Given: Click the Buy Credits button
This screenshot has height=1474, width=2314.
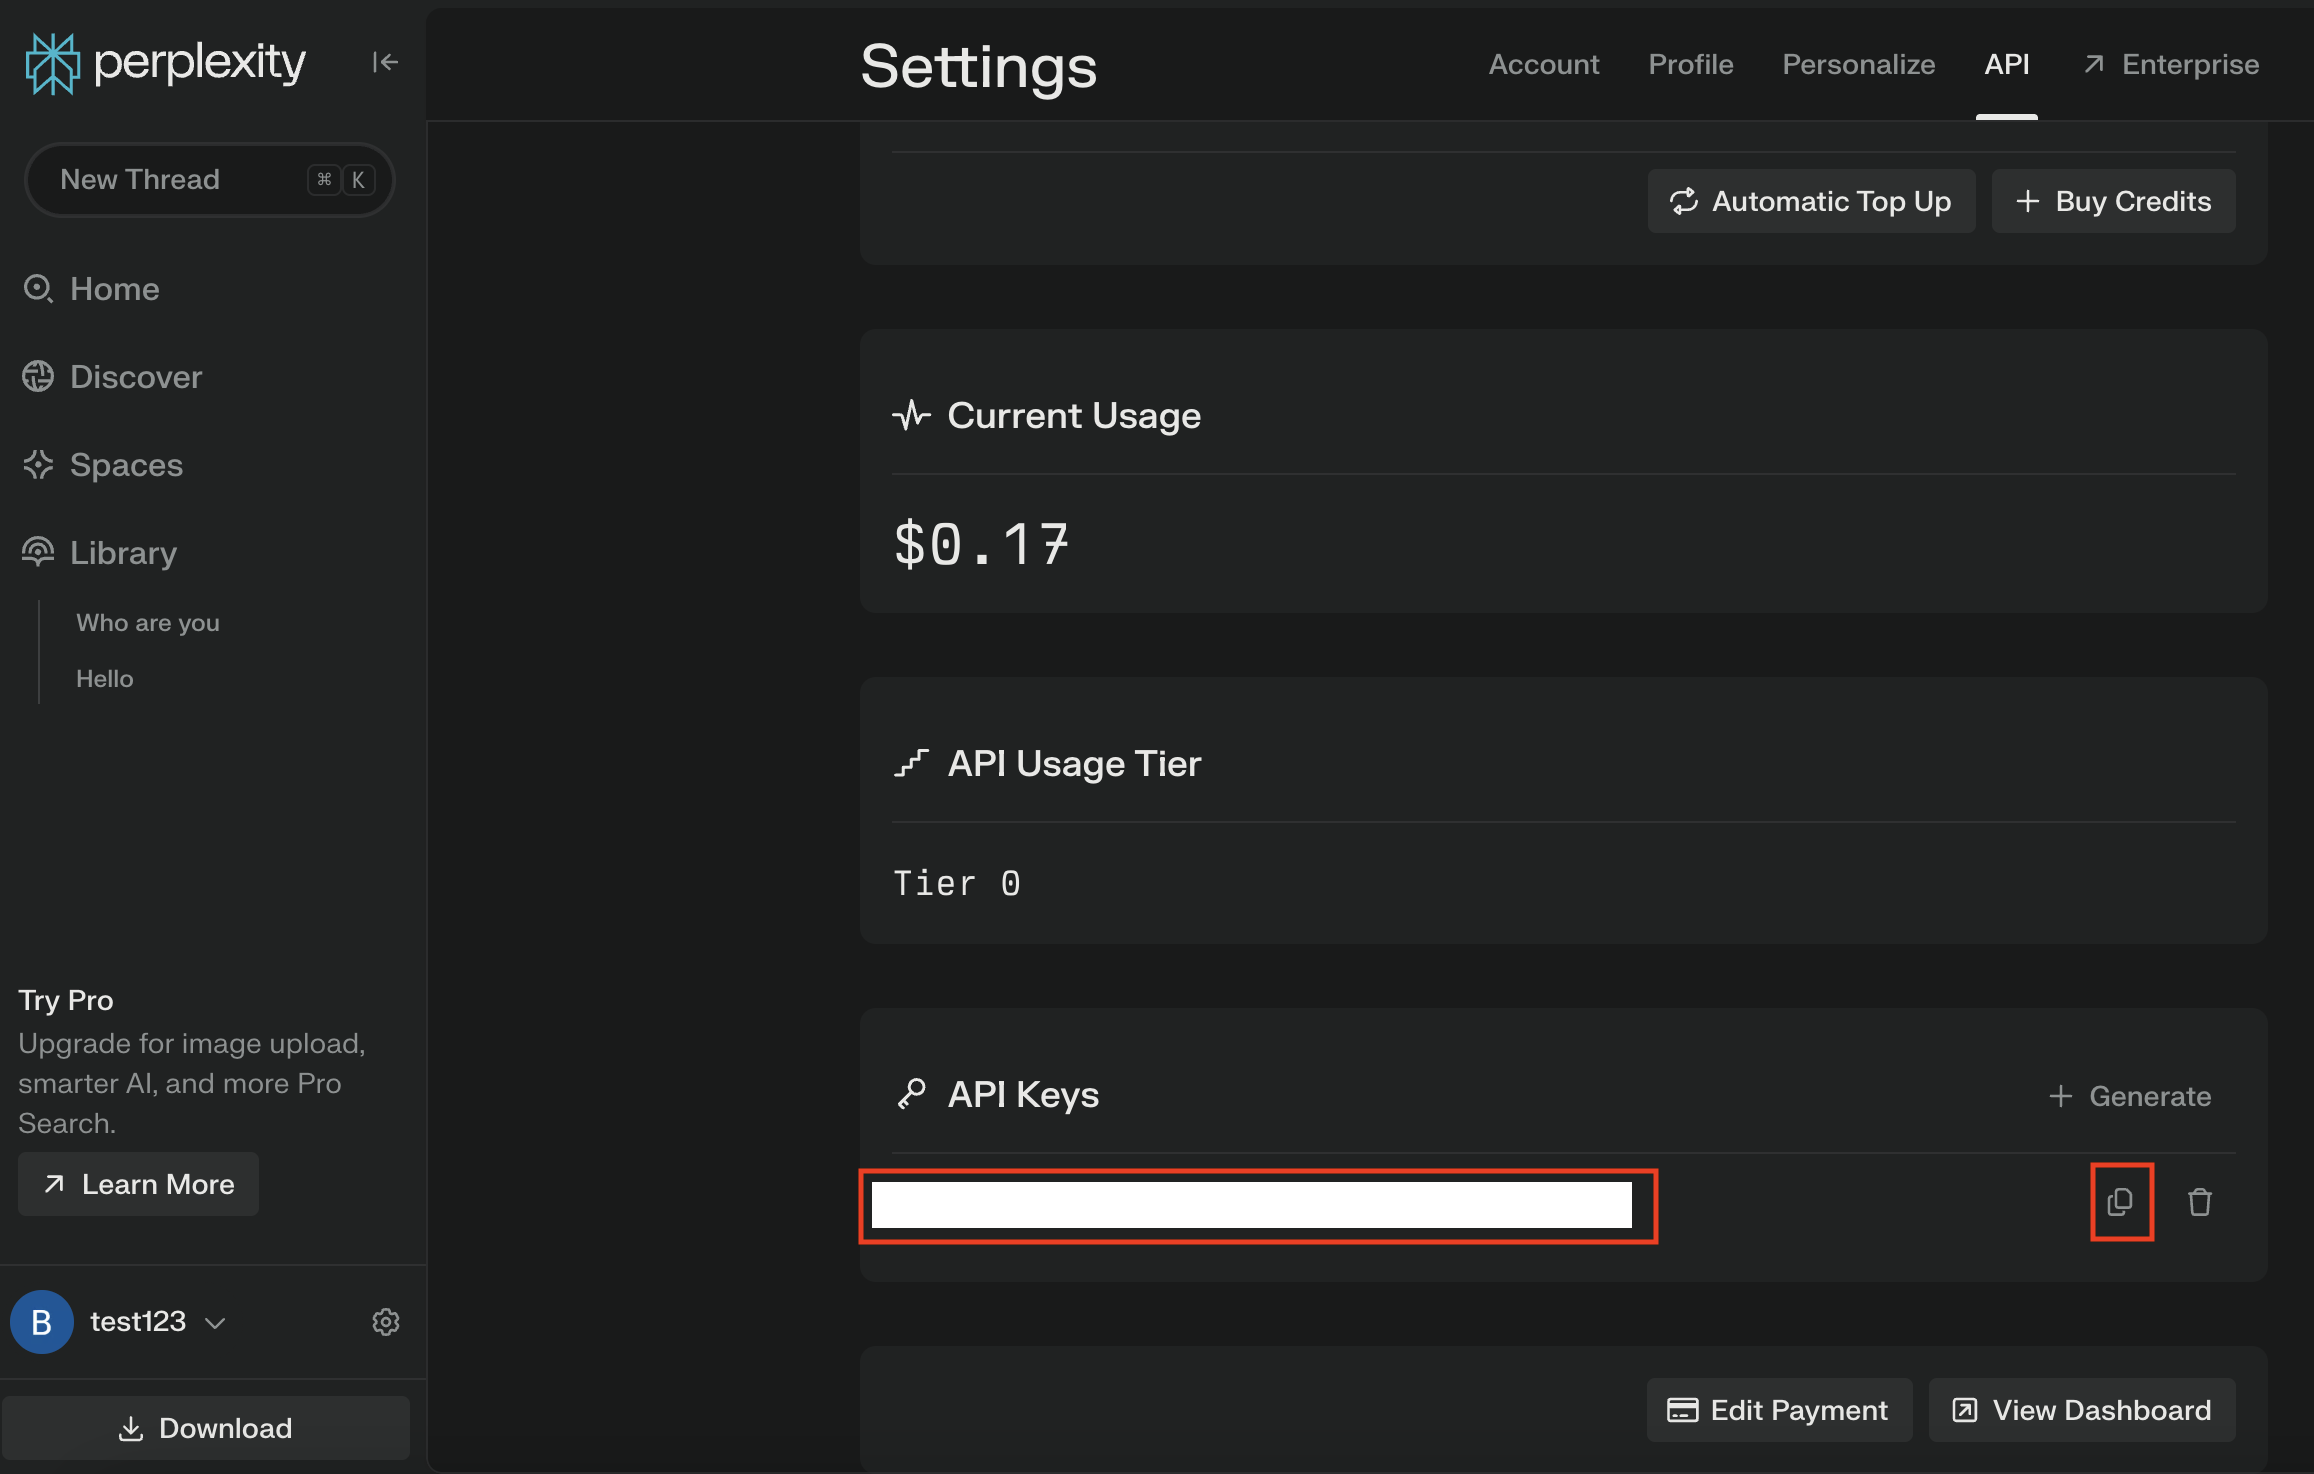Looking at the screenshot, I should click(2114, 201).
